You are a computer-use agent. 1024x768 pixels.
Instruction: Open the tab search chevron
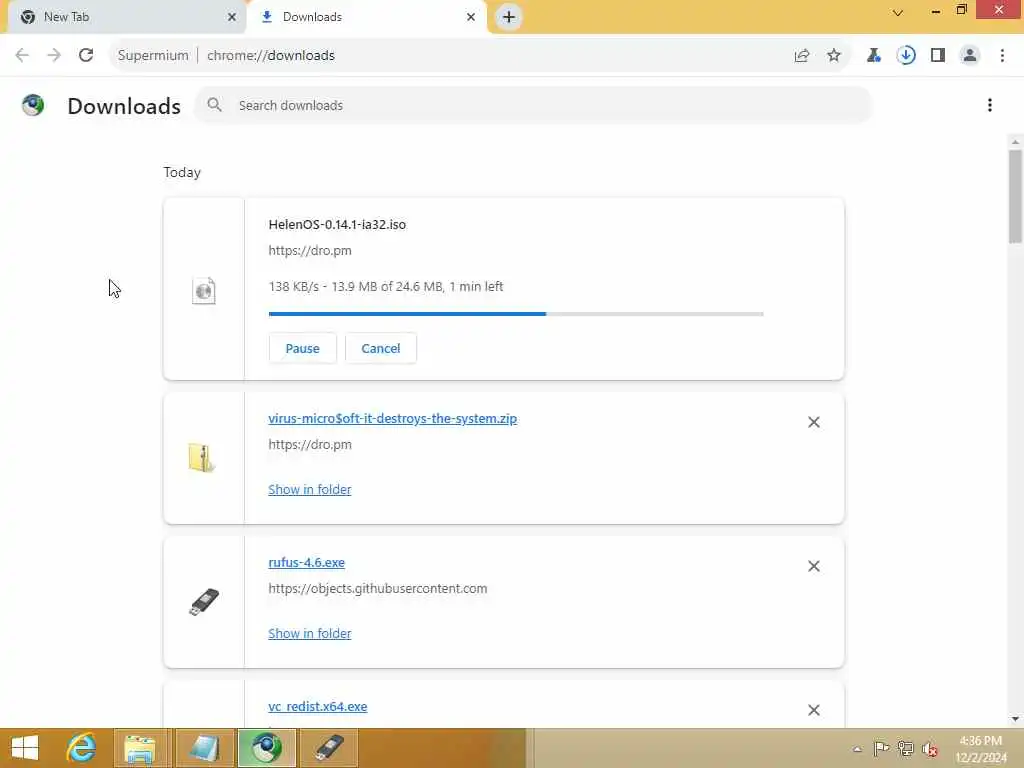(898, 13)
